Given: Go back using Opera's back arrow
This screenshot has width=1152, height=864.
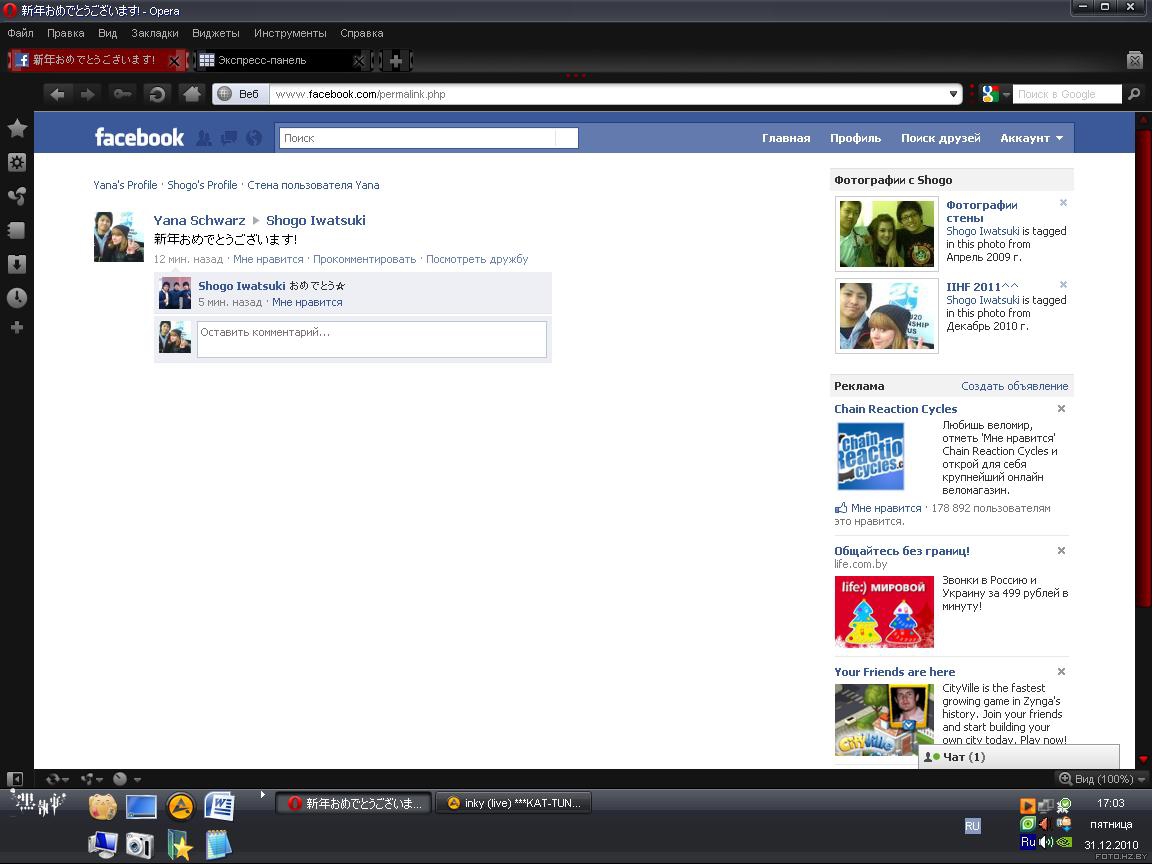Looking at the screenshot, I should click(x=57, y=94).
